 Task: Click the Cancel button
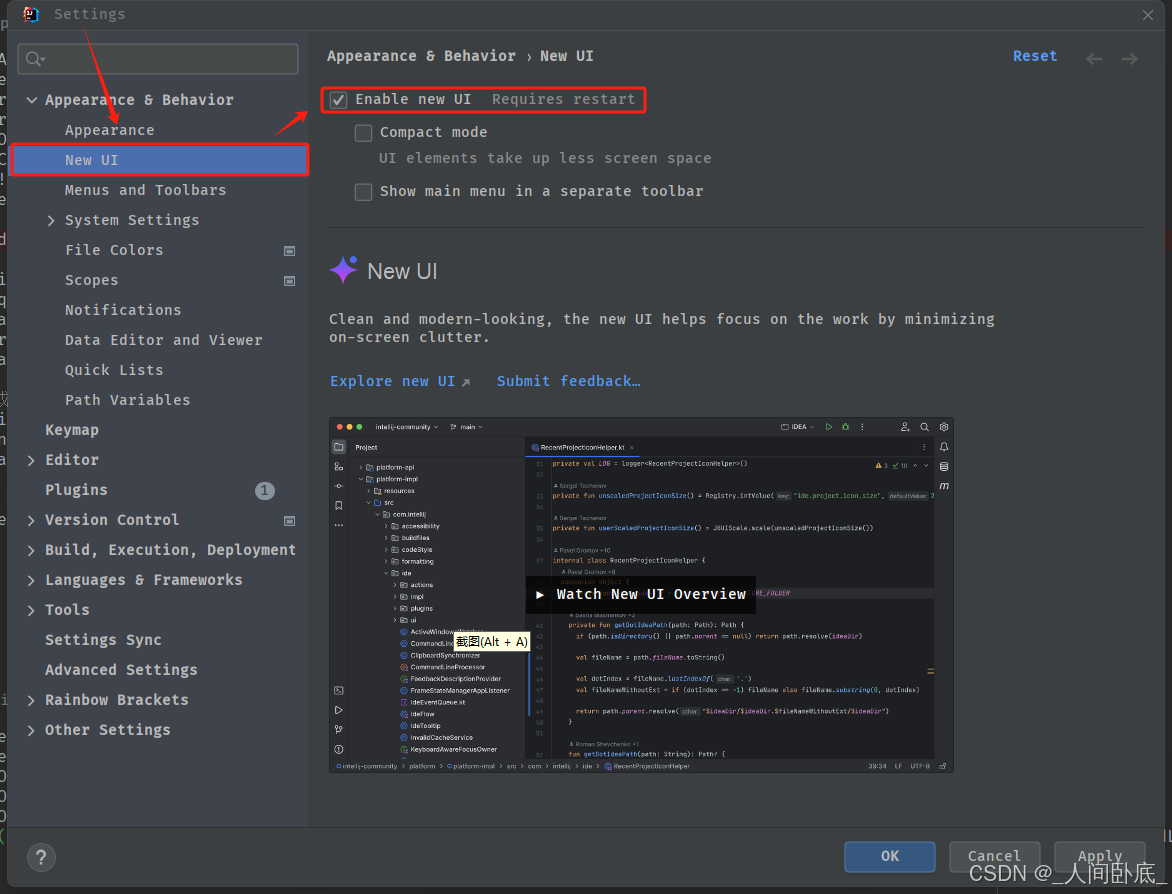pos(994,857)
